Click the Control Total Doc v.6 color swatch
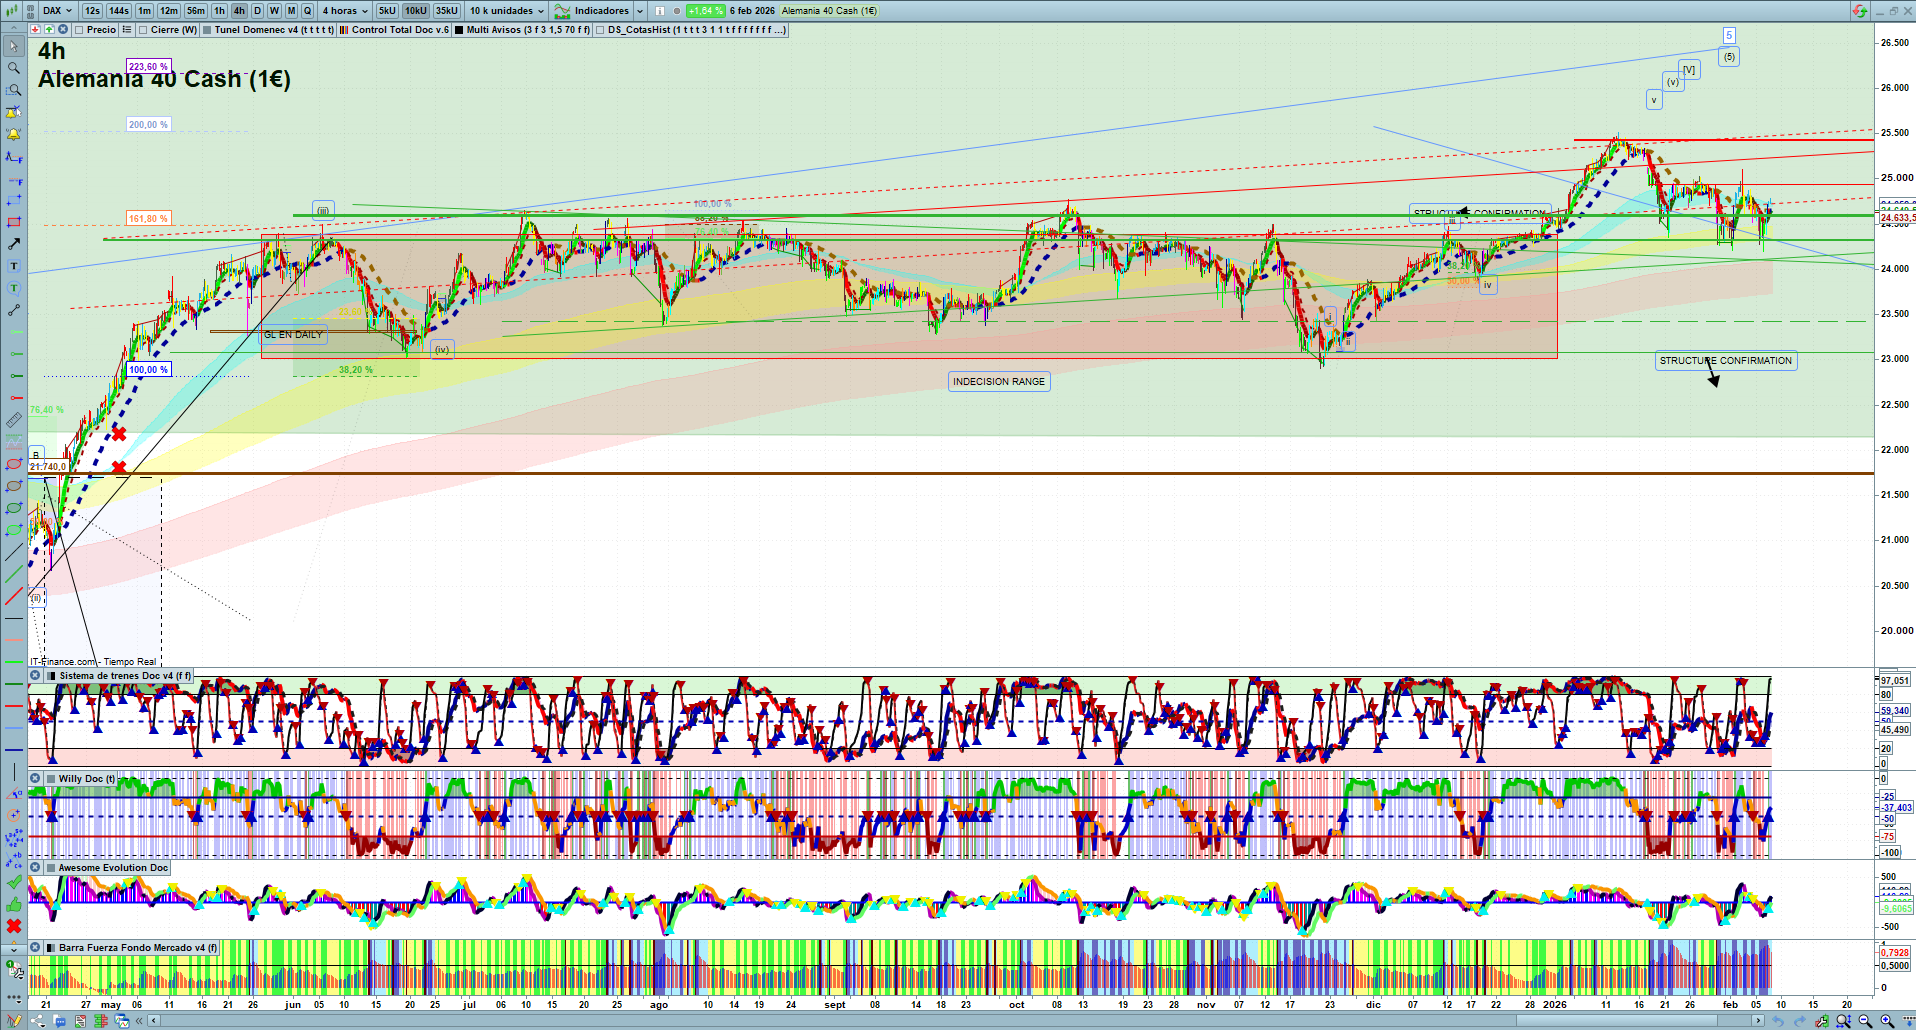Viewport: 1916px width, 1030px height. click(x=344, y=30)
